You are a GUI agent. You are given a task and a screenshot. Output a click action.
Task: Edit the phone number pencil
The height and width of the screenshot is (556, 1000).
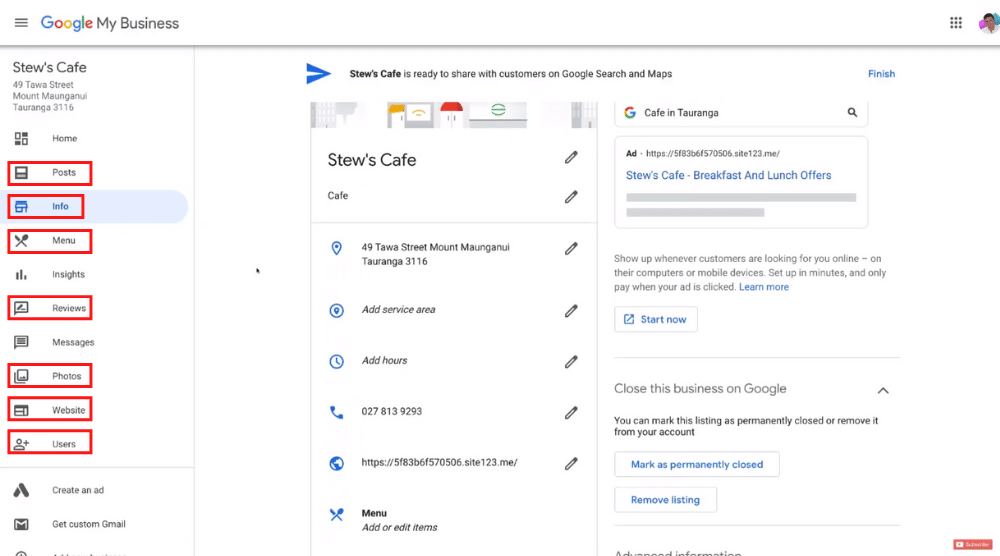click(x=571, y=413)
